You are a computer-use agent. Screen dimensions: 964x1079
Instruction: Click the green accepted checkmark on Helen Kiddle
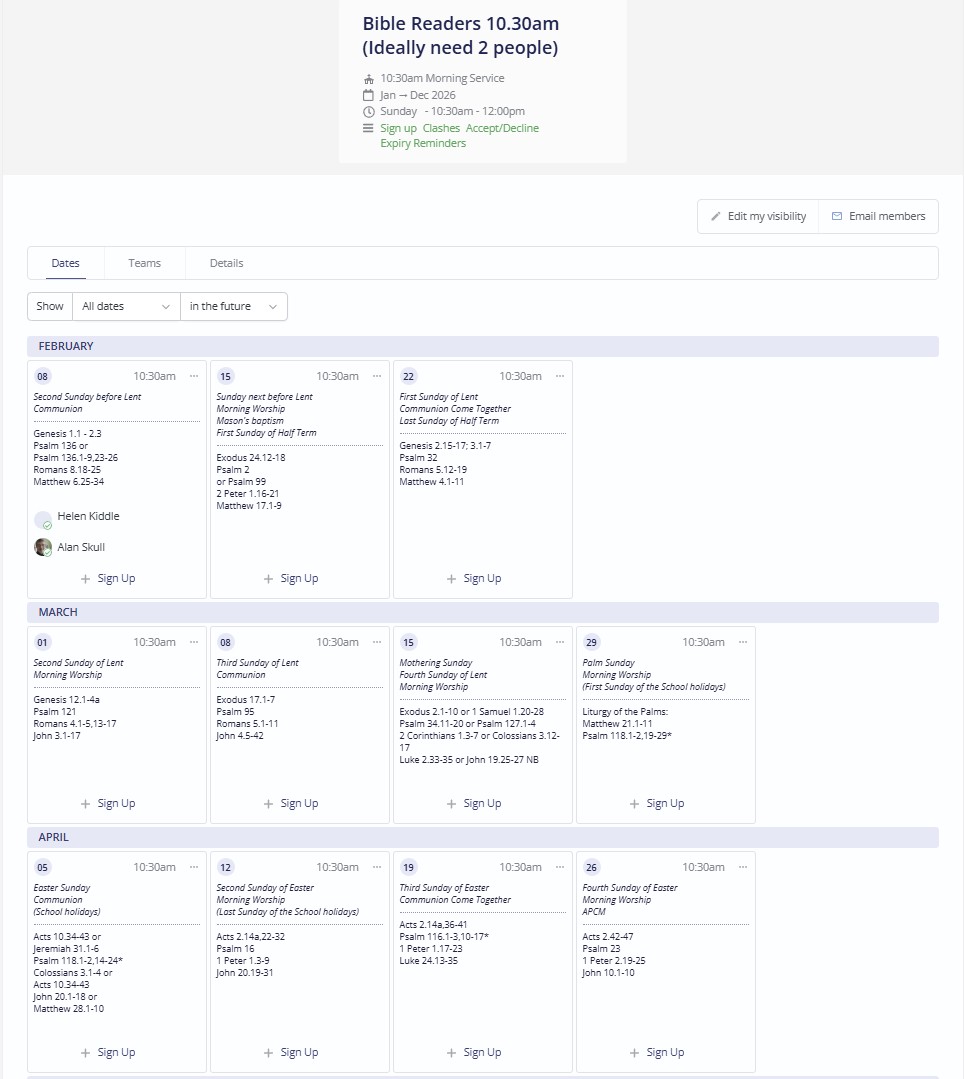click(48, 525)
